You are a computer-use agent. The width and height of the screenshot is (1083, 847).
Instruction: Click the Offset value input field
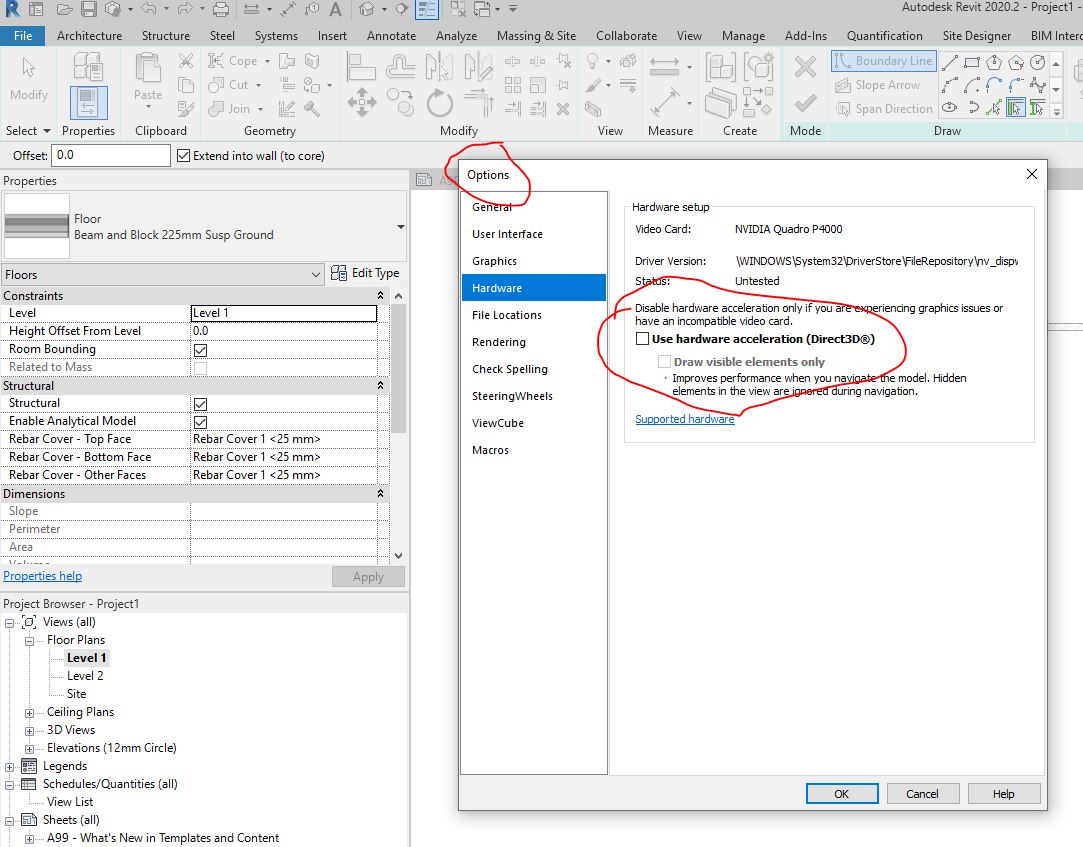[x=111, y=155]
